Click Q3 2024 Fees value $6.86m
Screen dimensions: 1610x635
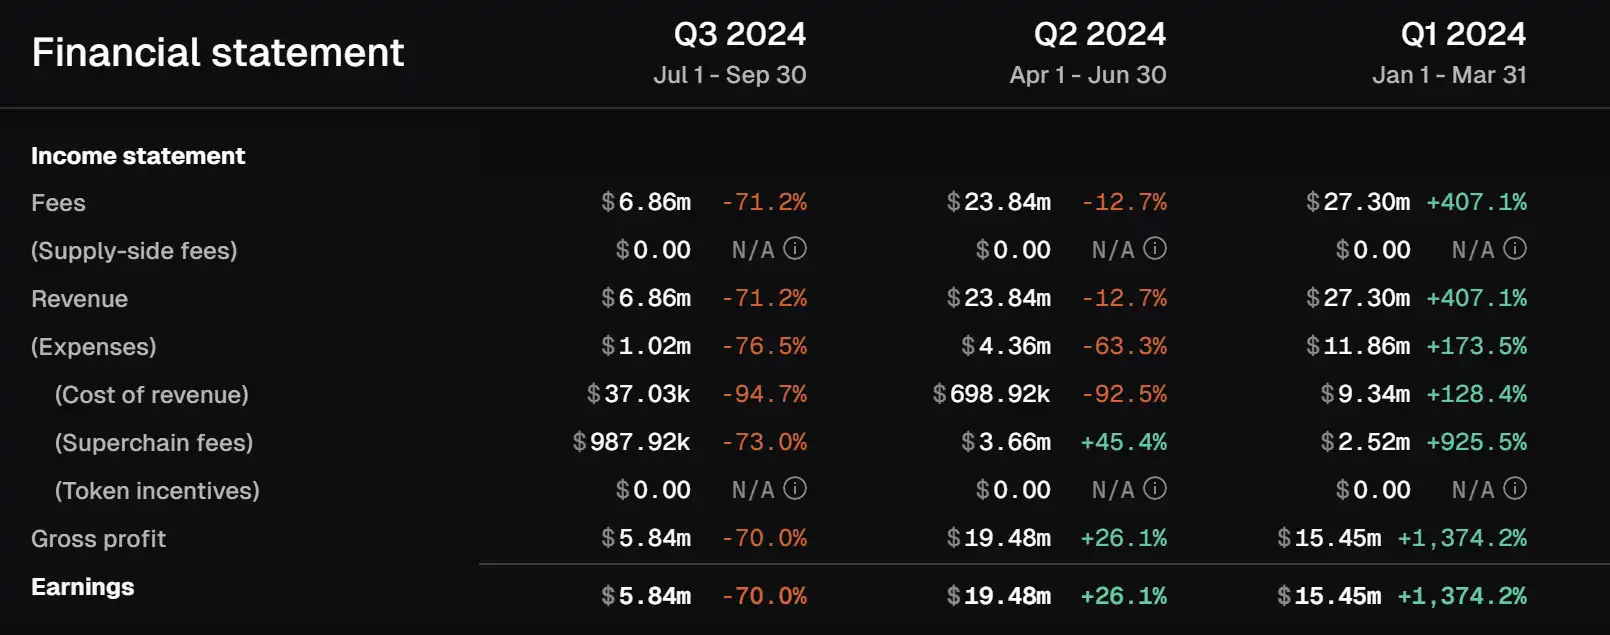(646, 202)
